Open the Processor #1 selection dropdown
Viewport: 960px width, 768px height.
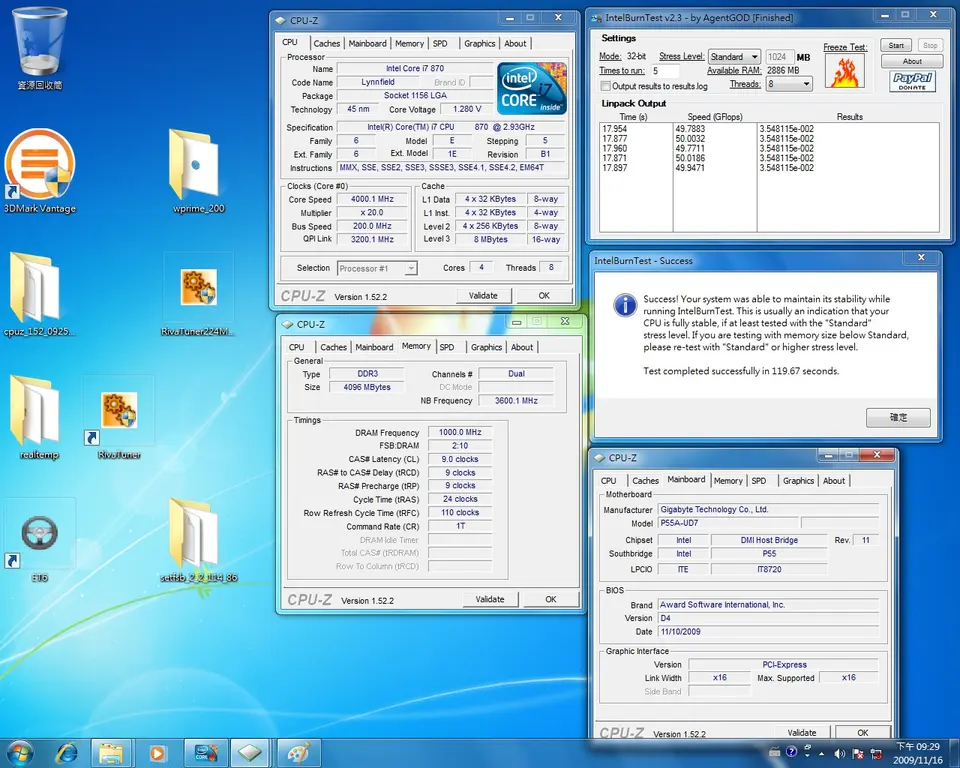pyautogui.click(x=377, y=268)
